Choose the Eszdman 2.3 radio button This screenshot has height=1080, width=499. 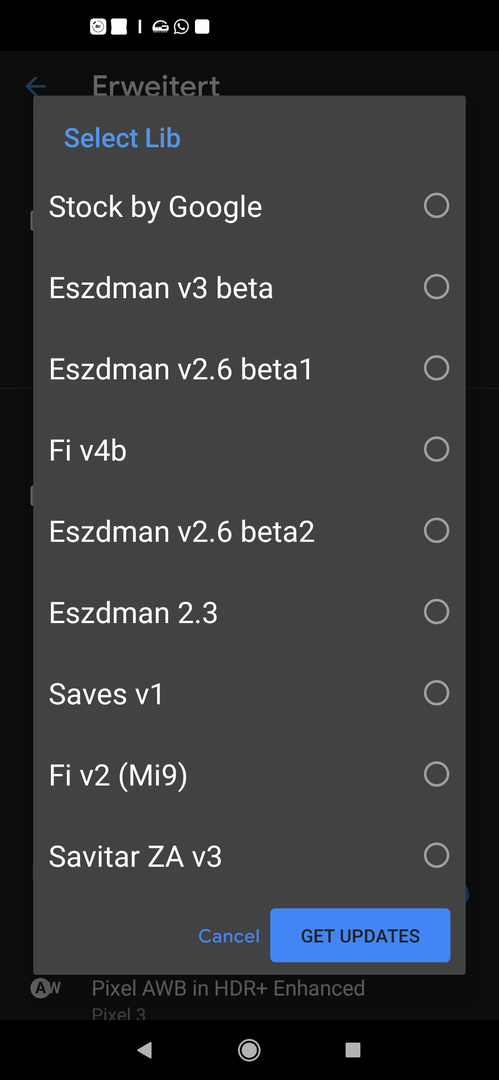click(436, 612)
